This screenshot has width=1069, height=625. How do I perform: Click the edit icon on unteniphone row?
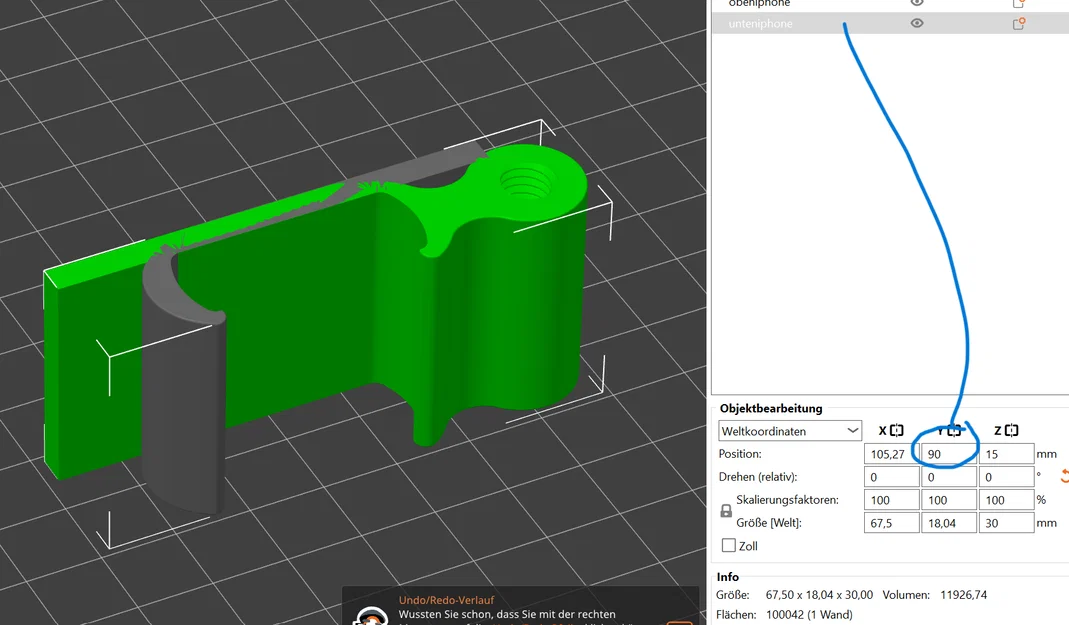[x=1019, y=23]
